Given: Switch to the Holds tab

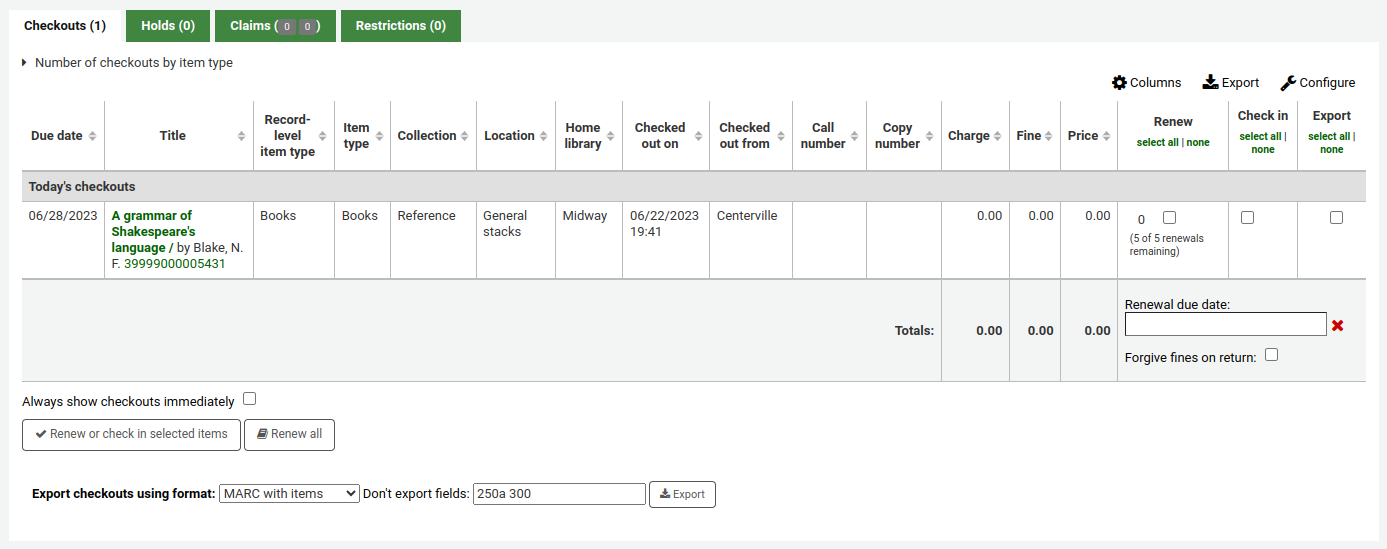Looking at the screenshot, I should (168, 26).
